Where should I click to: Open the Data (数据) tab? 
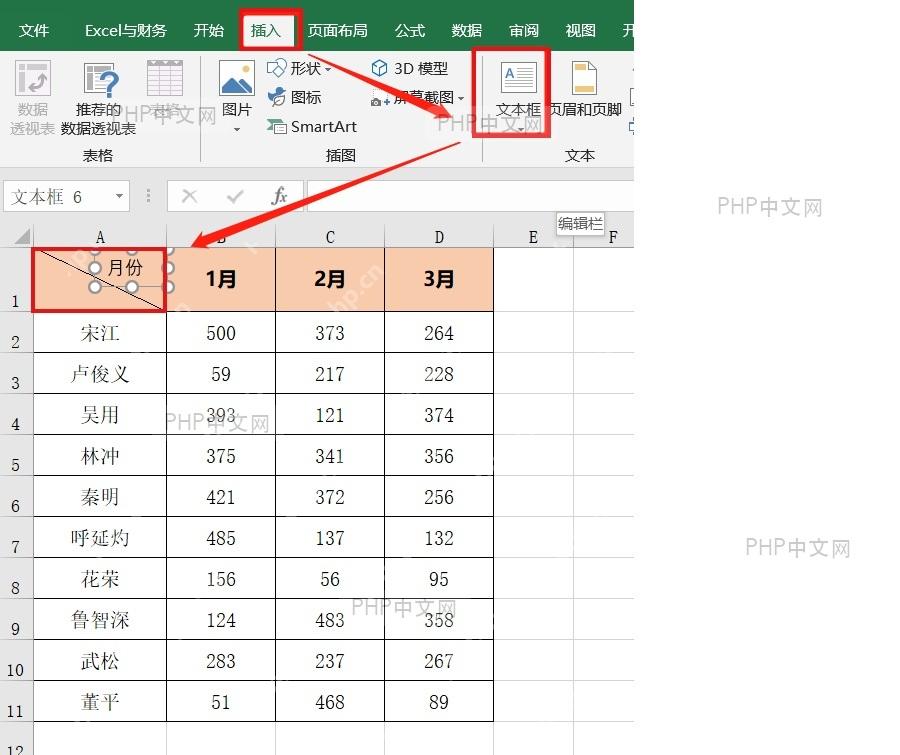point(467,30)
